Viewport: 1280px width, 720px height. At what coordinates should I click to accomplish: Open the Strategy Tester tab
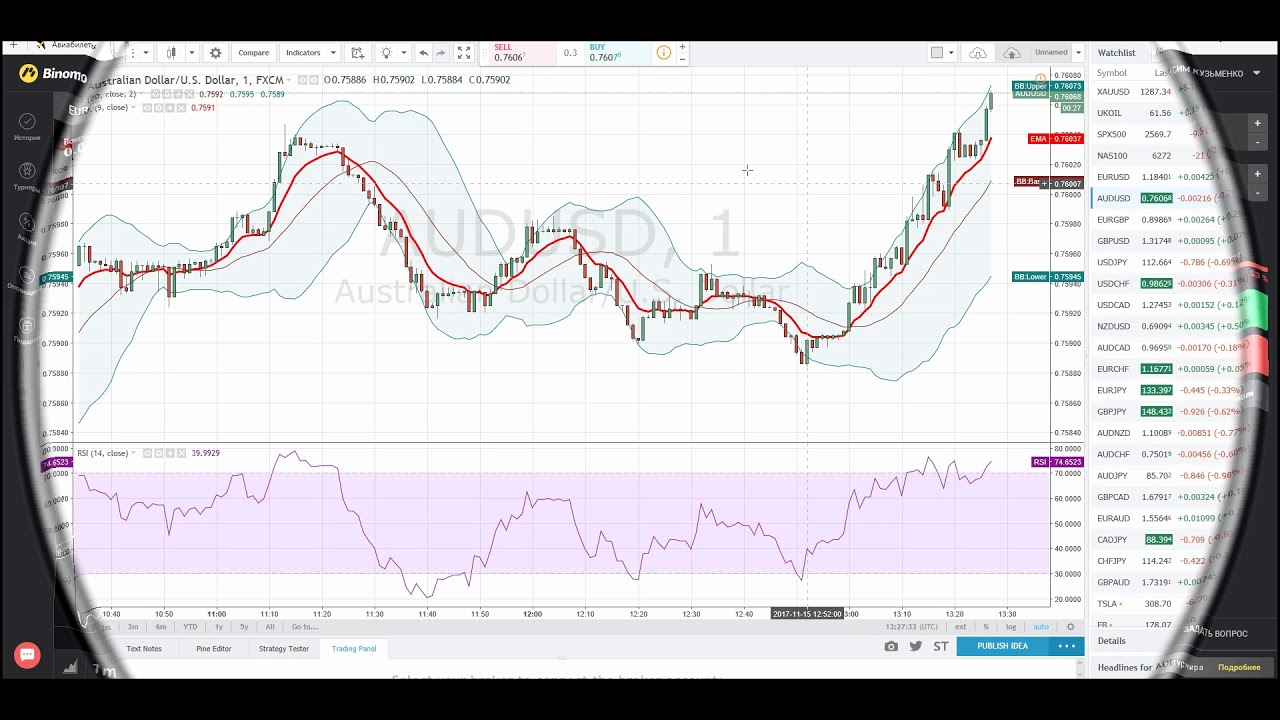[284, 649]
